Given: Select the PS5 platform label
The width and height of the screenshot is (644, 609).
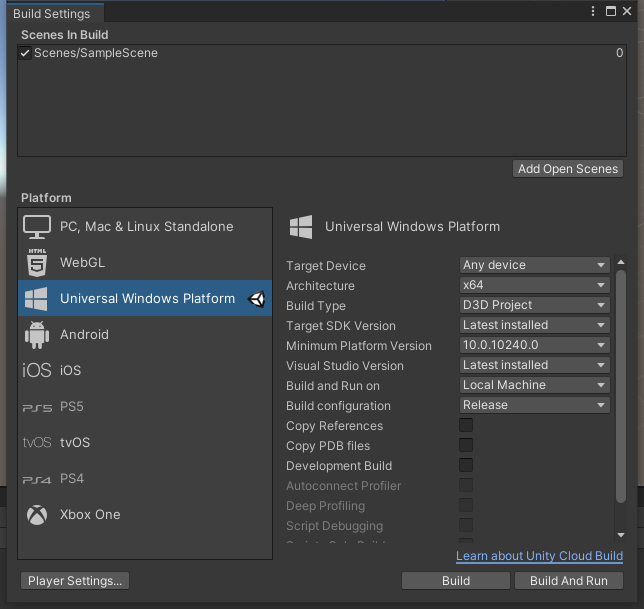Looking at the screenshot, I should (72, 407).
